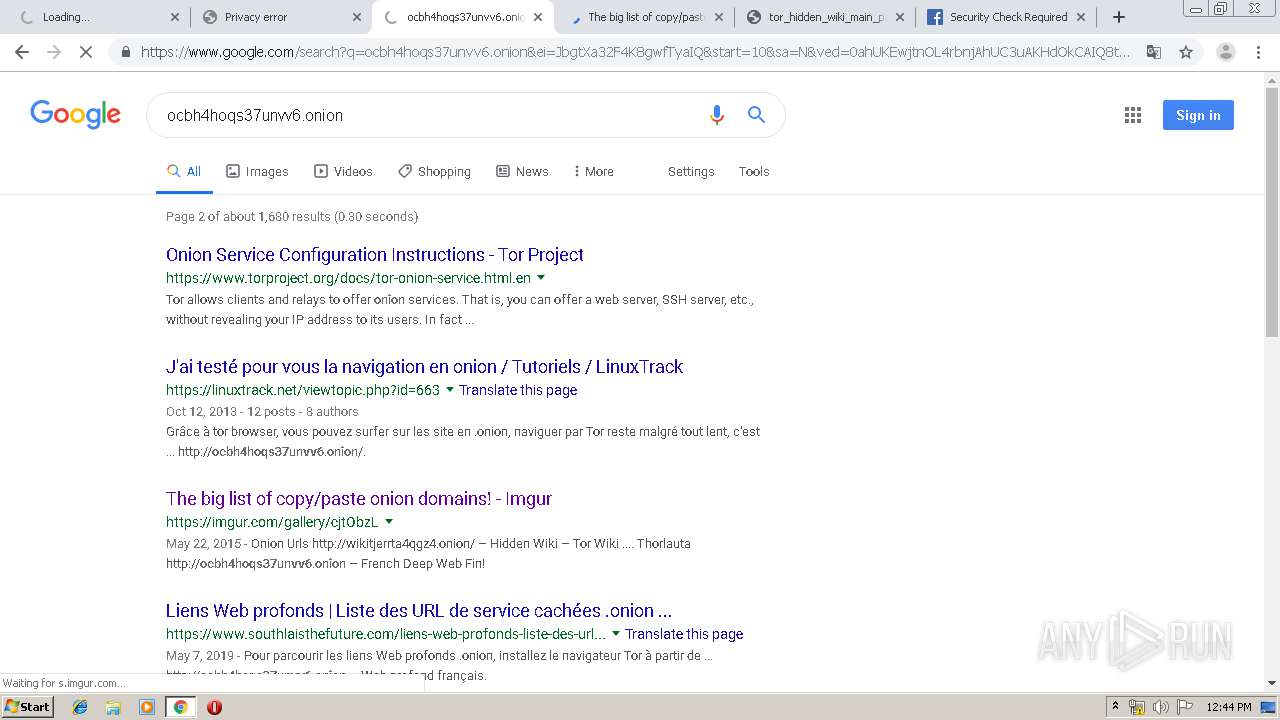The image size is (1280, 720).
Task: Click the red Opera taskbar icon
Action: pos(214,707)
